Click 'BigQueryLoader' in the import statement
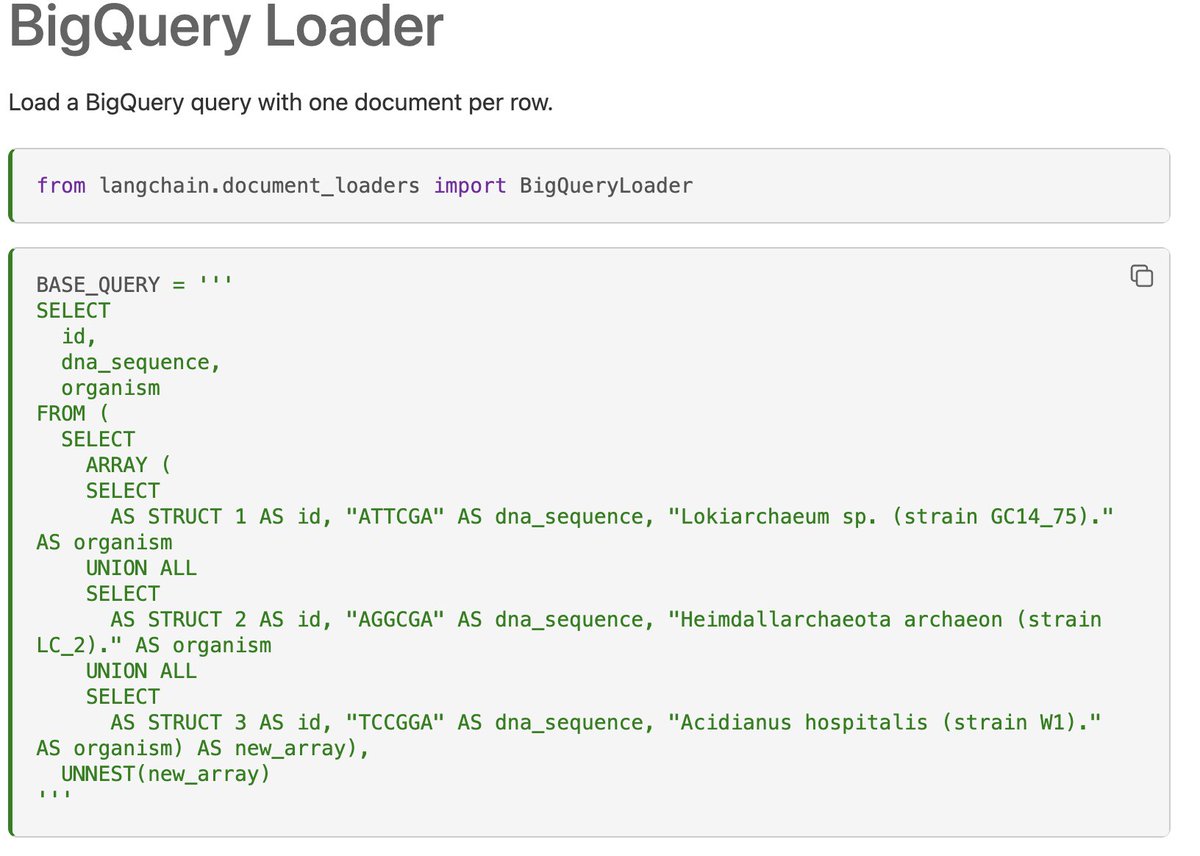Viewport: 1200px width, 856px height. pyautogui.click(x=606, y=186)
